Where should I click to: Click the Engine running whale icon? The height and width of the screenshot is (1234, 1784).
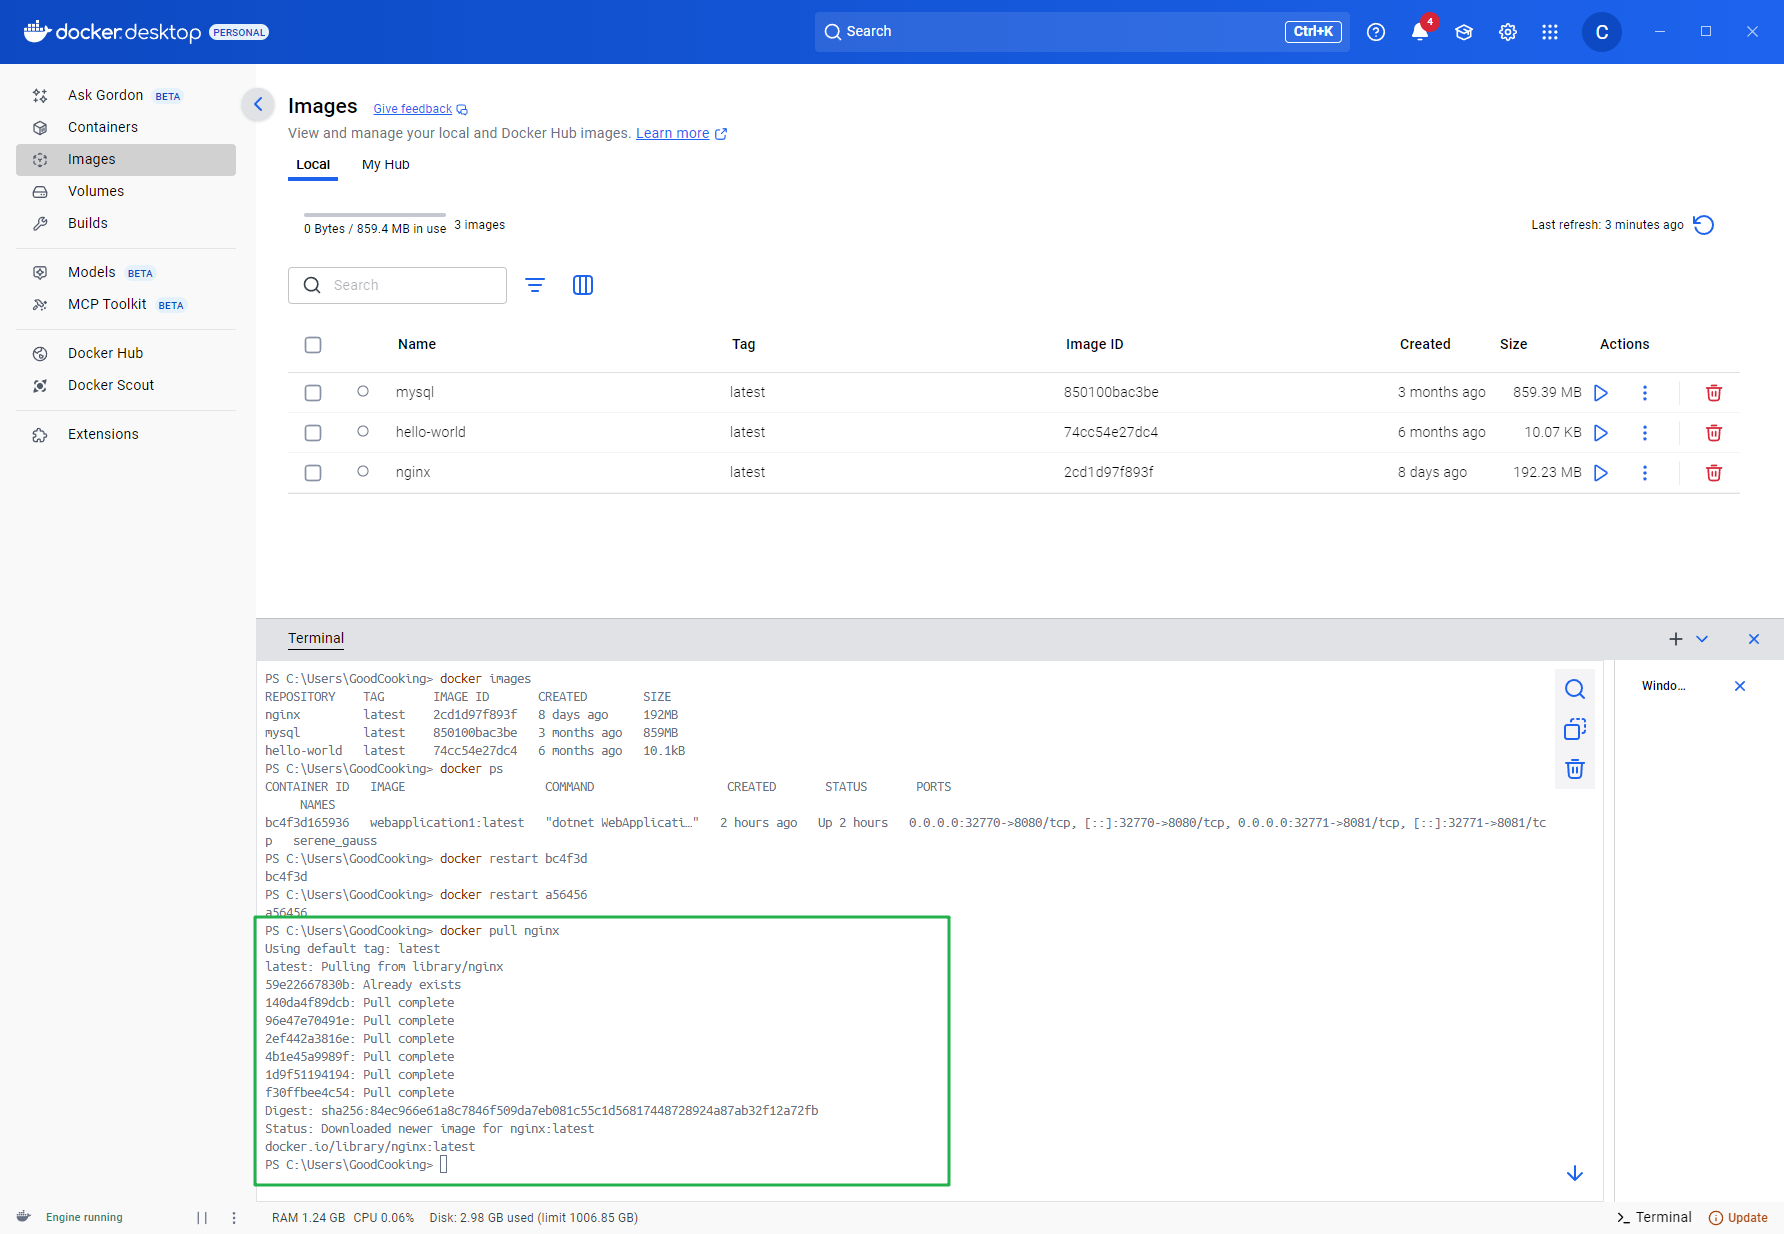coord(24,1217)
